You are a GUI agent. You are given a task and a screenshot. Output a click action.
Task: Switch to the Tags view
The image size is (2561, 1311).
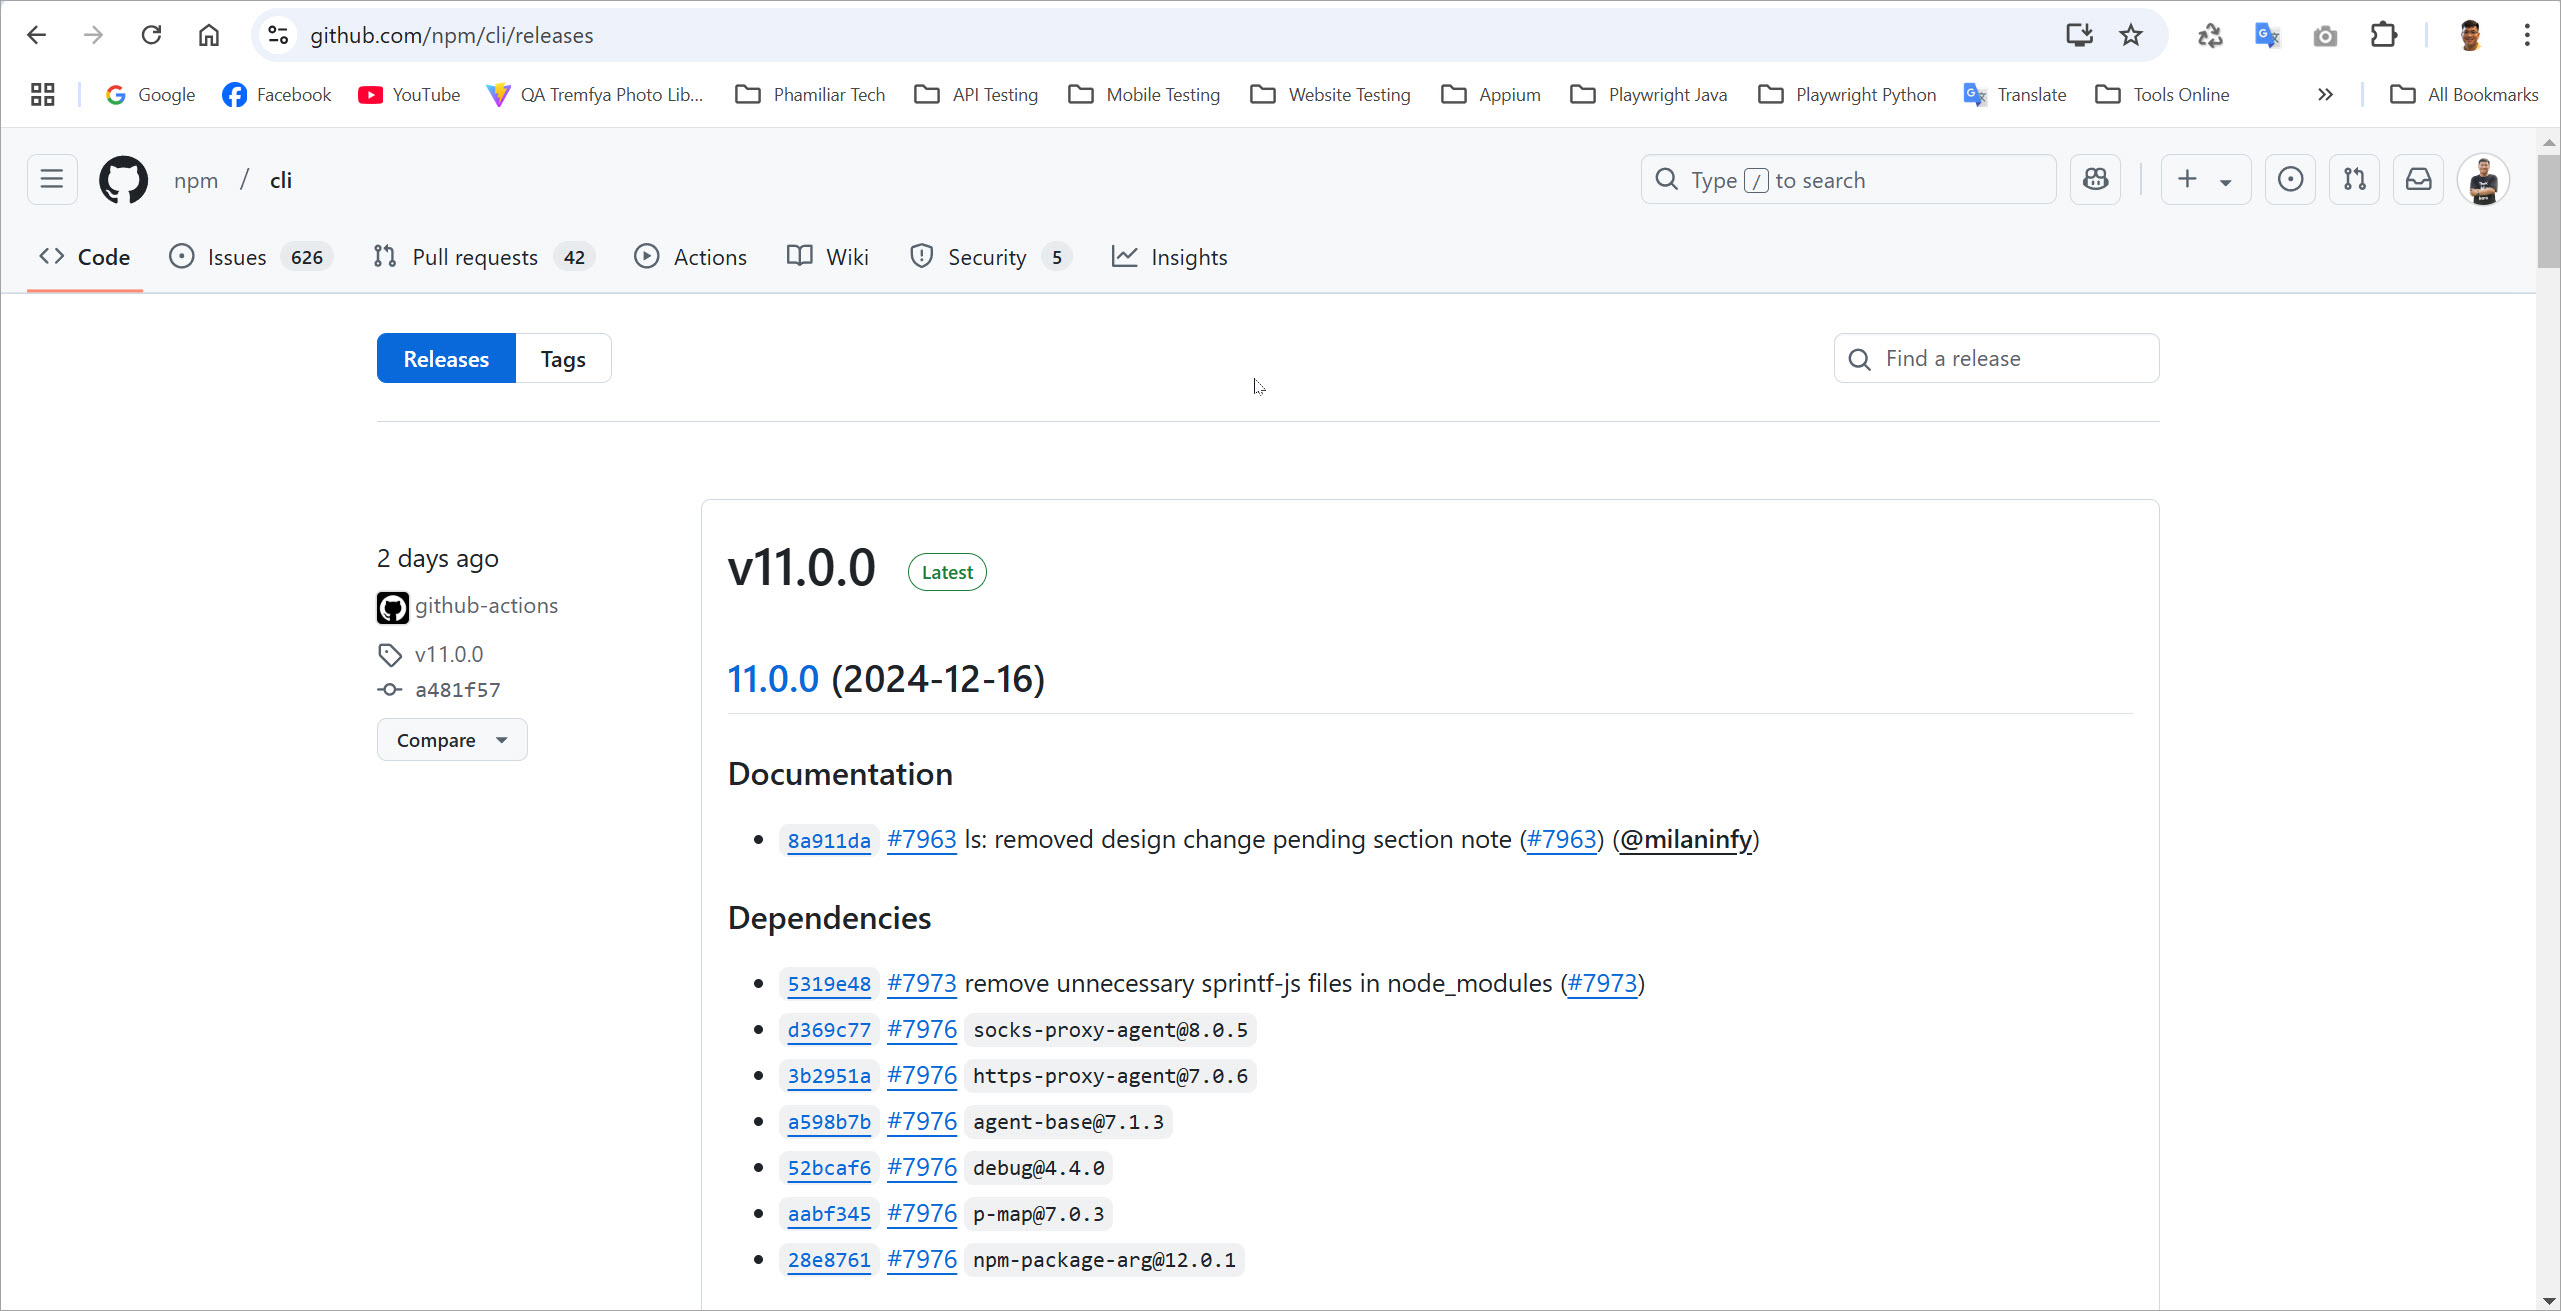[x=563, y=359]
